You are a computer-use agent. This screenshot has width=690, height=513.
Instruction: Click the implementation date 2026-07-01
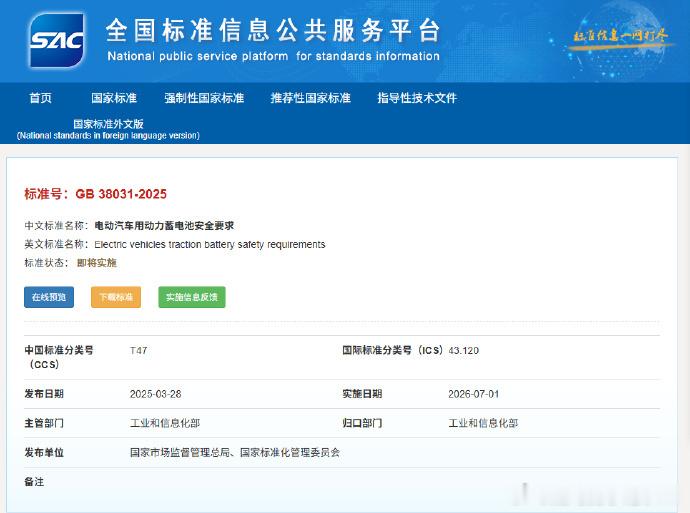(x=473, y=394)
